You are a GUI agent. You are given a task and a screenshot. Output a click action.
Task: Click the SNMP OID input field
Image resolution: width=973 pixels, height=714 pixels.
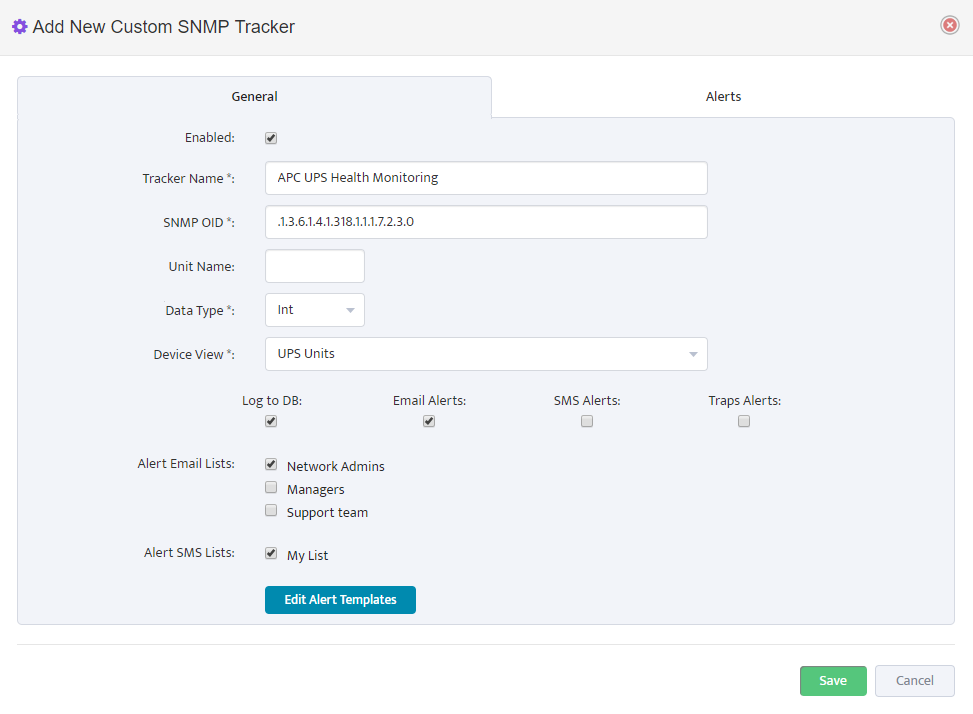(x=486, y=222)
